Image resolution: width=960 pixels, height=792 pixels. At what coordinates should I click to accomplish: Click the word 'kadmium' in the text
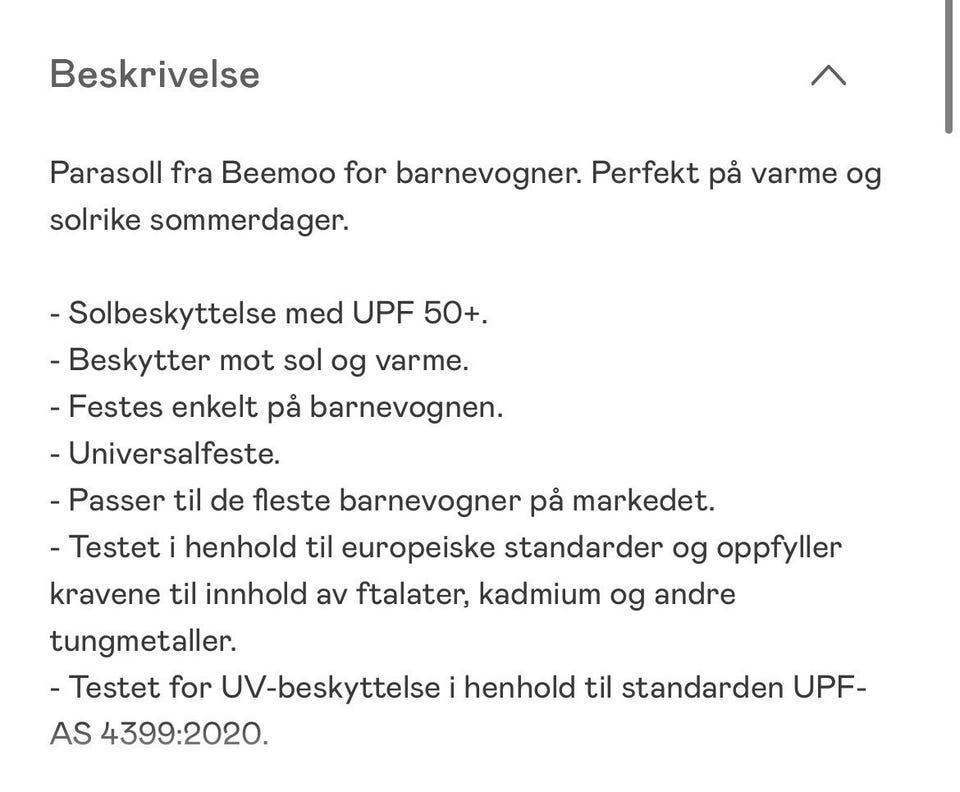pos(539,594)
